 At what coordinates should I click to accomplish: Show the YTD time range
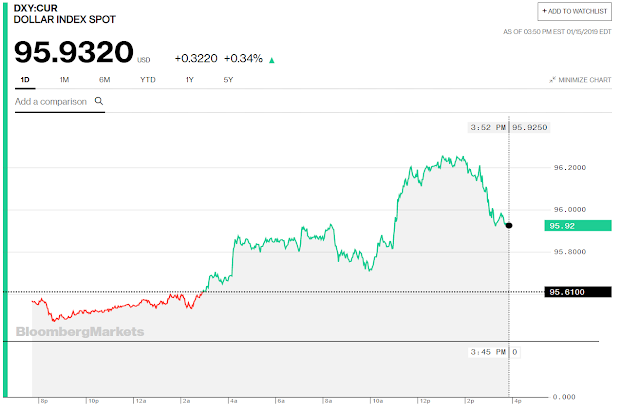(x=147, y=79)
